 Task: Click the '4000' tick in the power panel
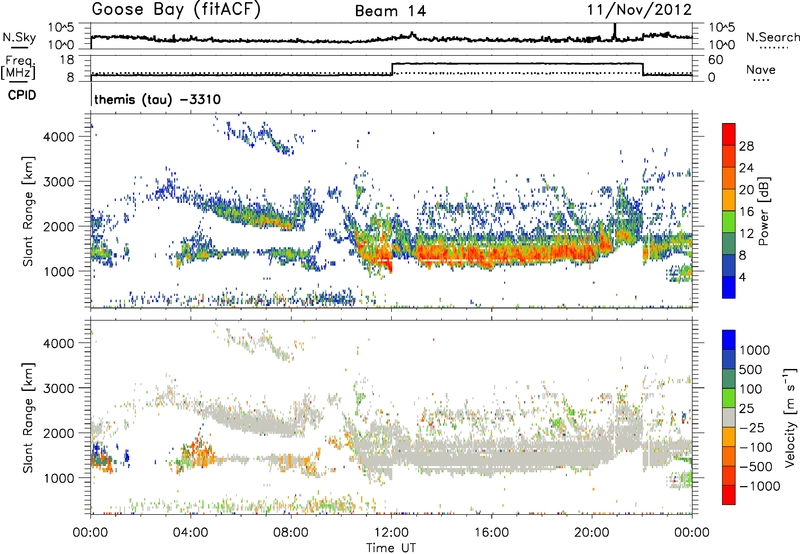click(x=58, y=137)
